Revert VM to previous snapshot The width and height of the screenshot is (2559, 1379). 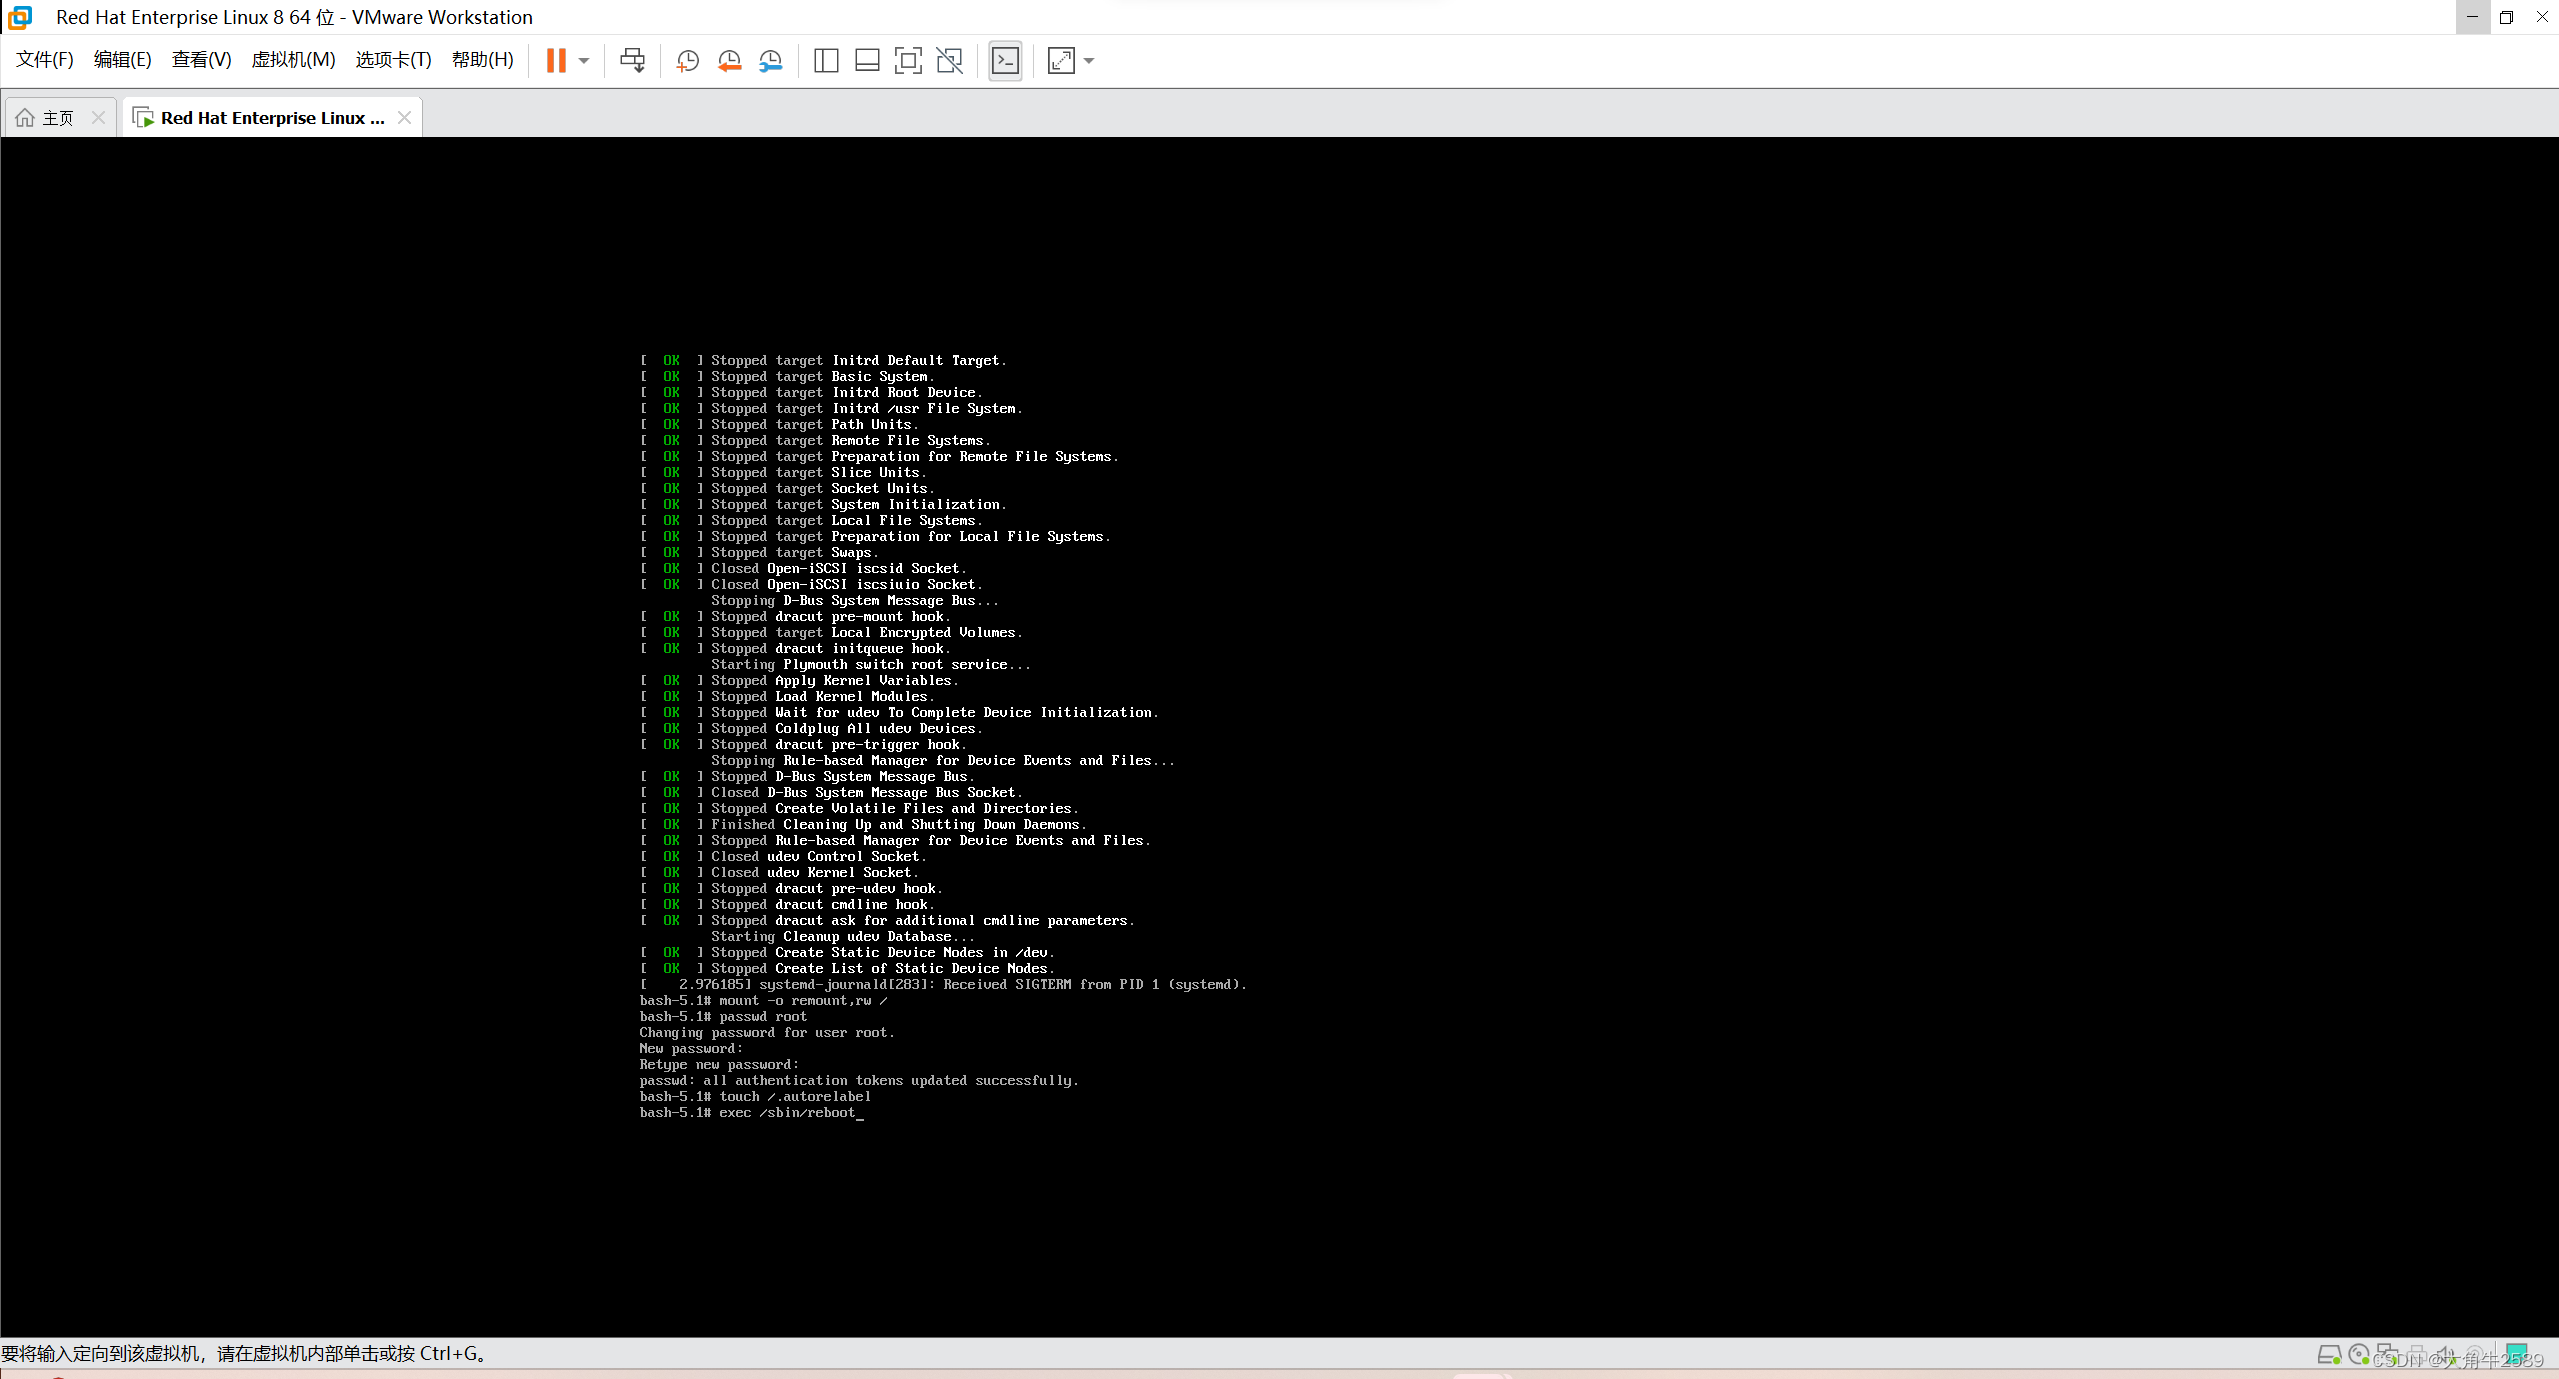click(x=729, y=61)
